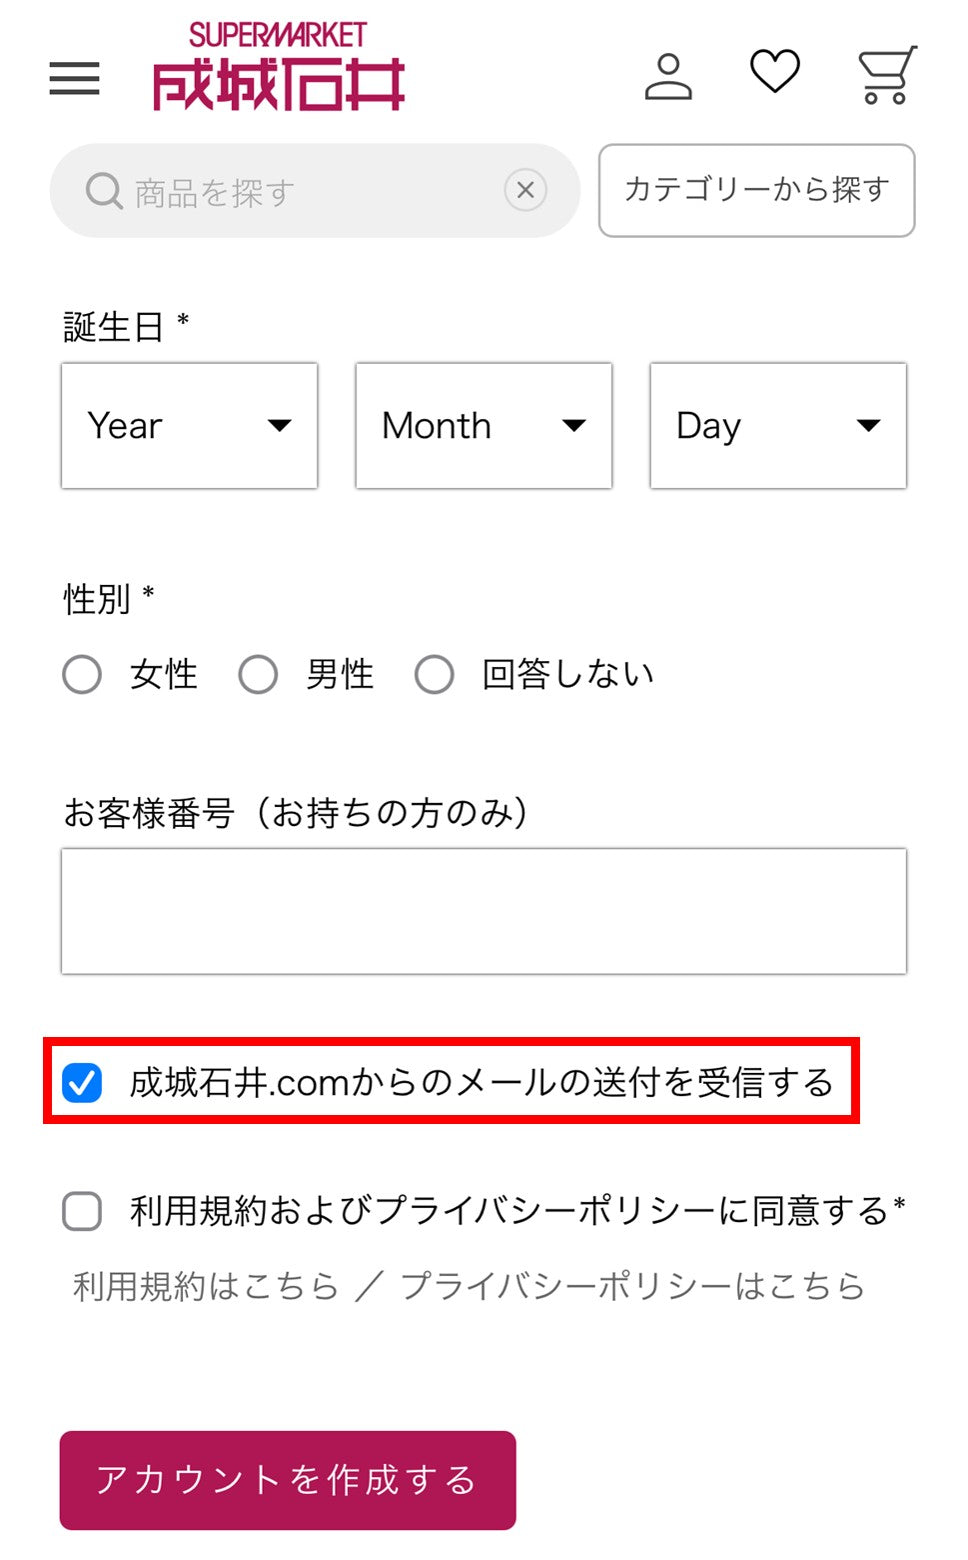968x1560 pixels.
Task: Open the account profile icon
Action: [668, 77]
